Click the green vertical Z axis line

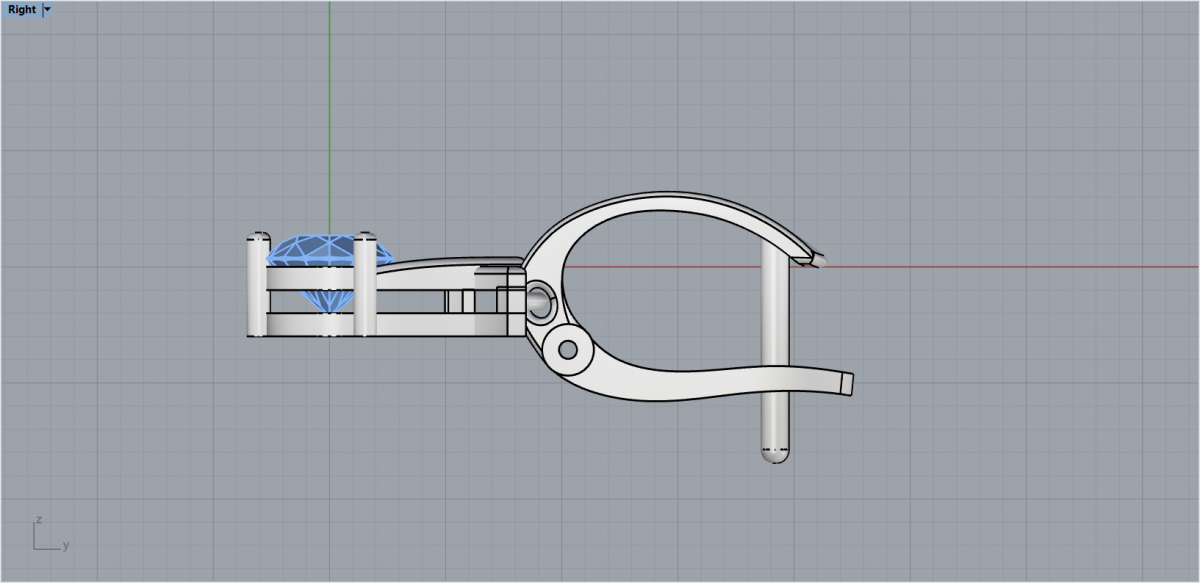coord(330,120)
